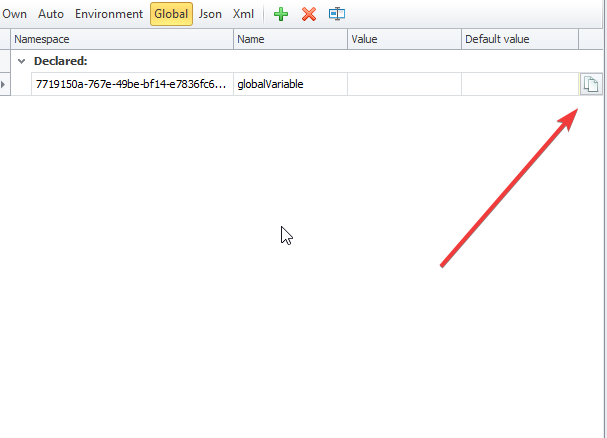Add a new variable with the green plus
This screenshot has height=438, width=607.
281,14
